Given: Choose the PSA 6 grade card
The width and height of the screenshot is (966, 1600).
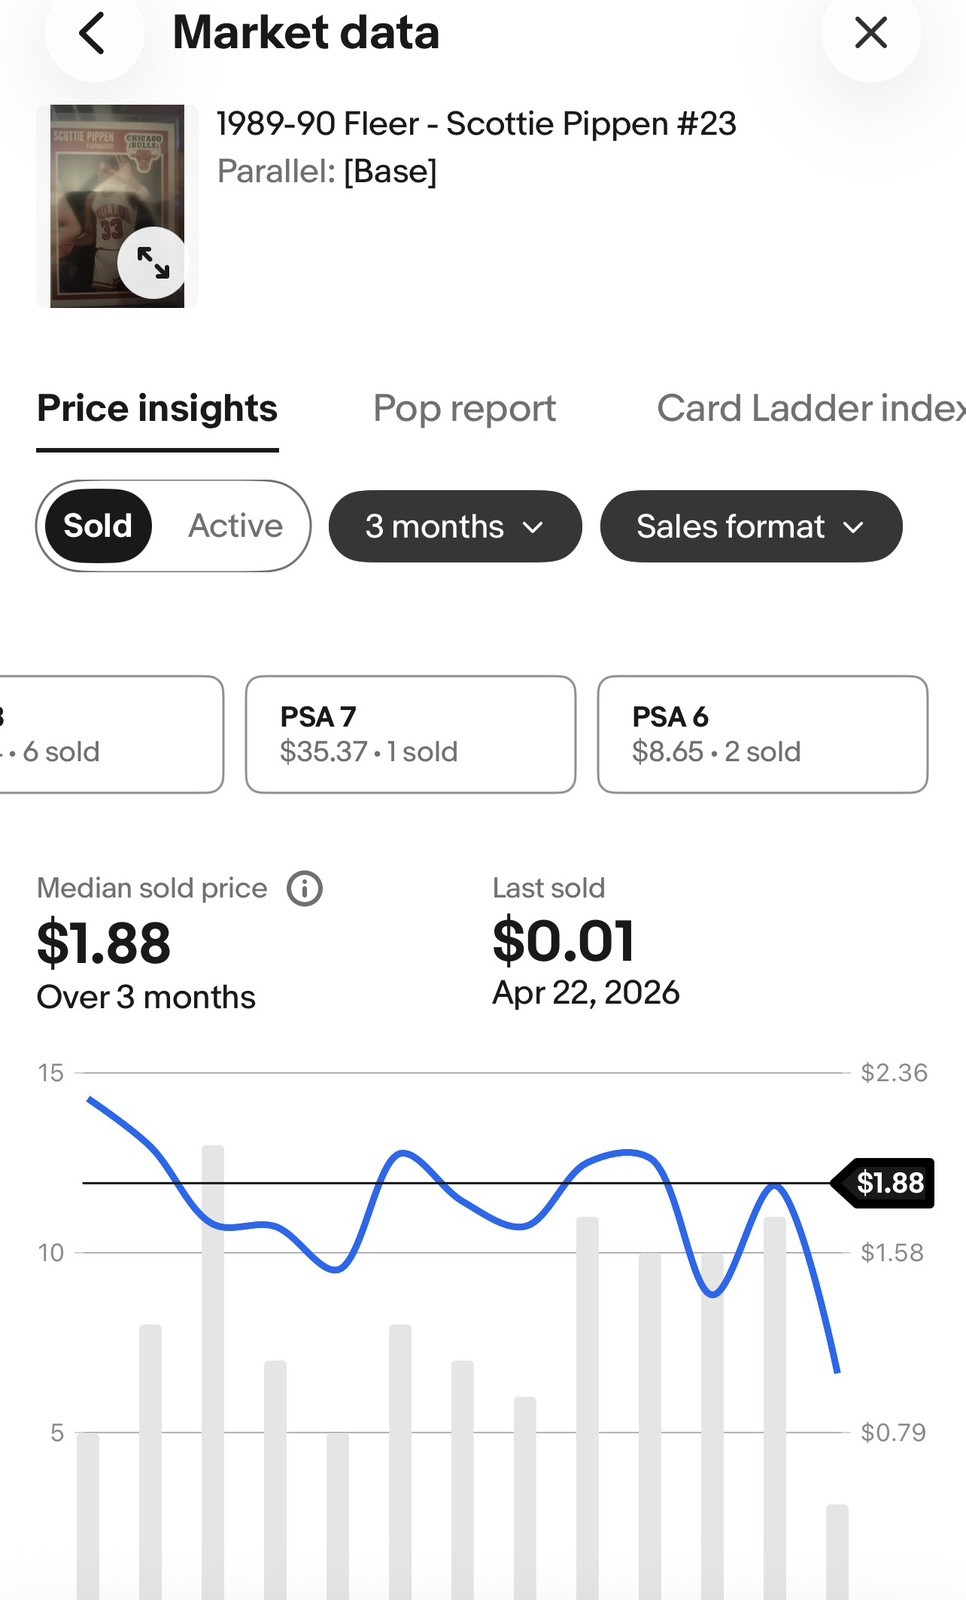Looking at the screenshot, I should [x=763, y=735].
